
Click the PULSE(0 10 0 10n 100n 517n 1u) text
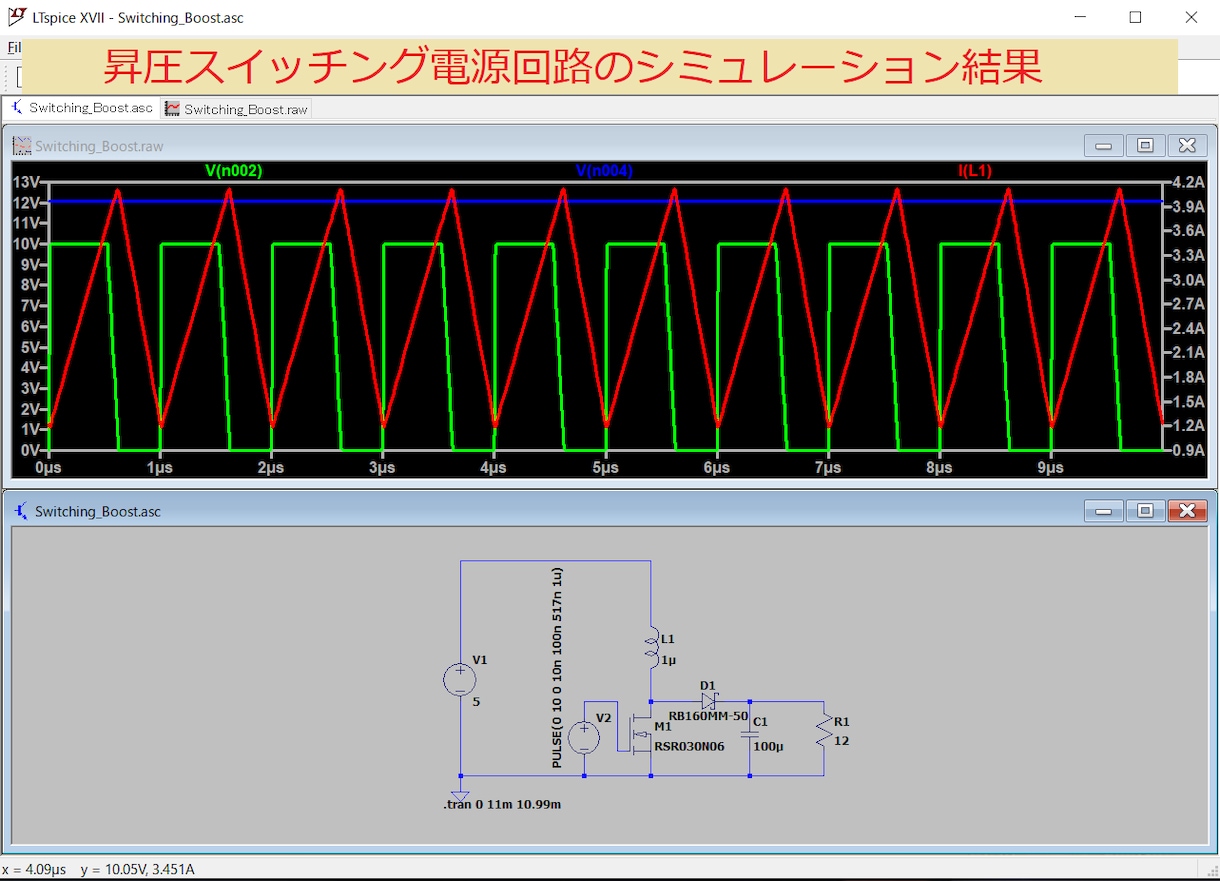(557, 668)
